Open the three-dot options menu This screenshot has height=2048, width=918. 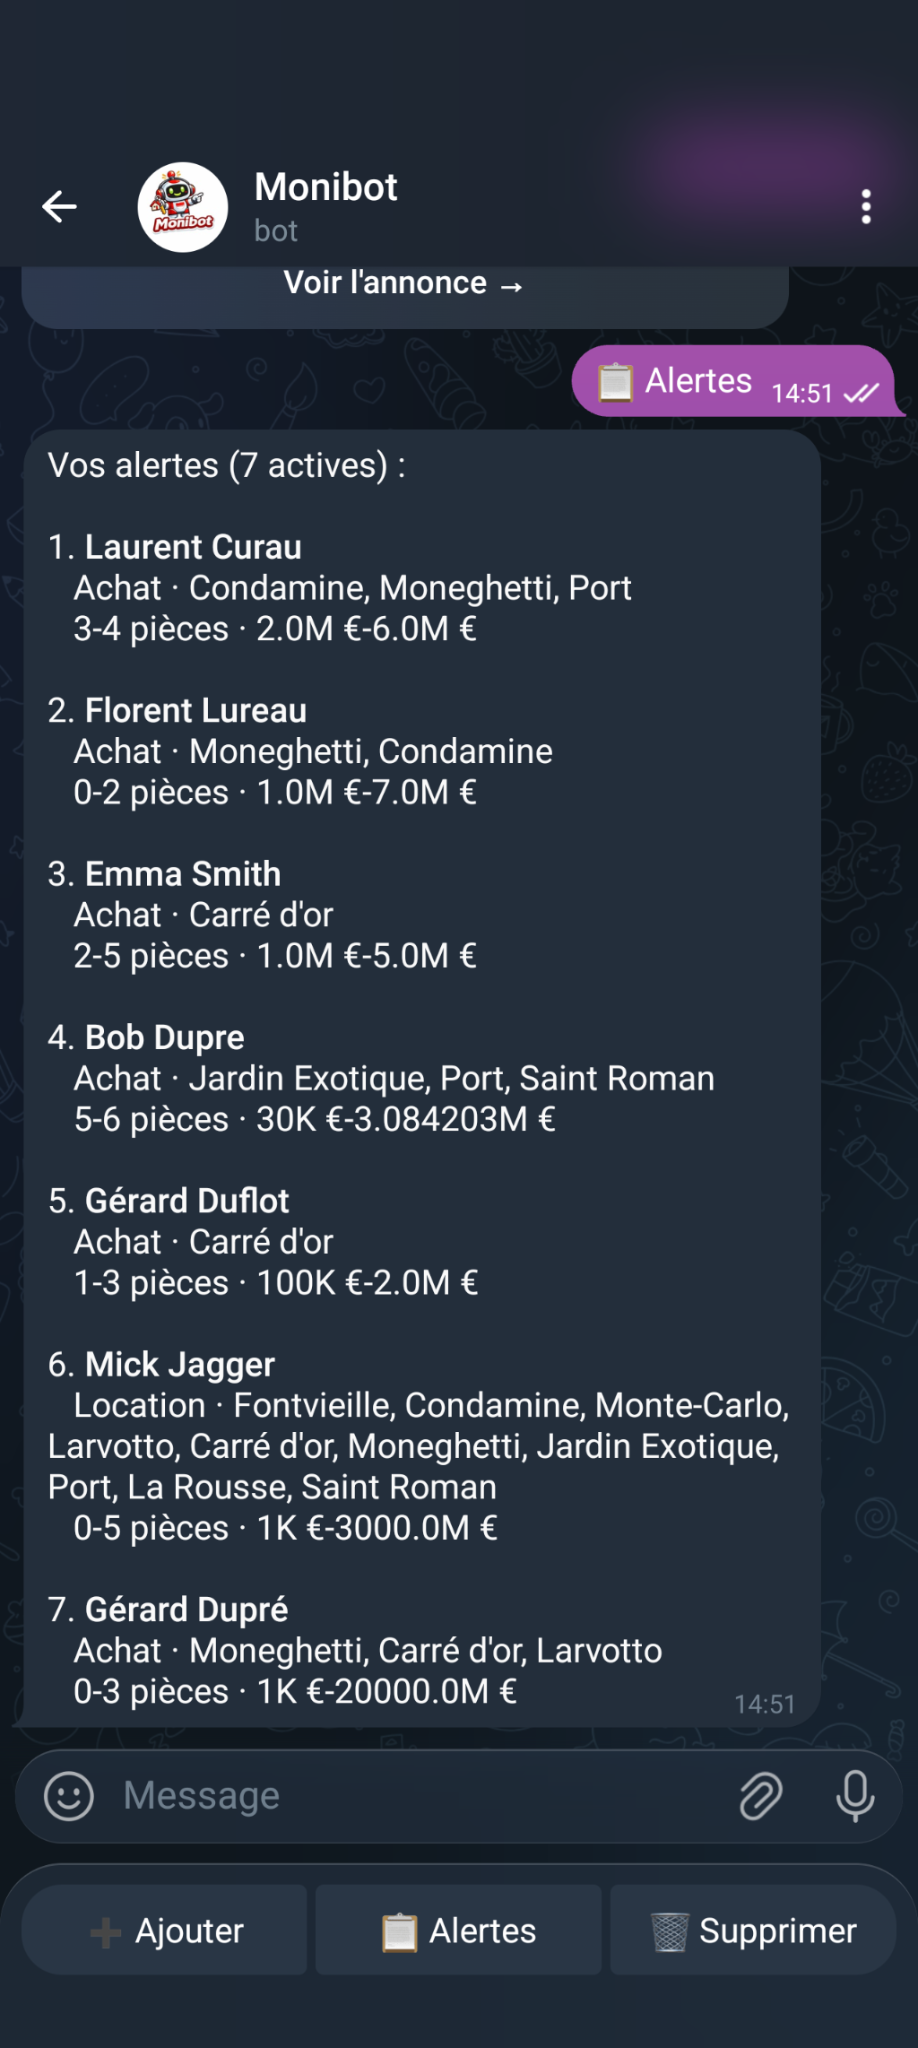pos(866,207)
